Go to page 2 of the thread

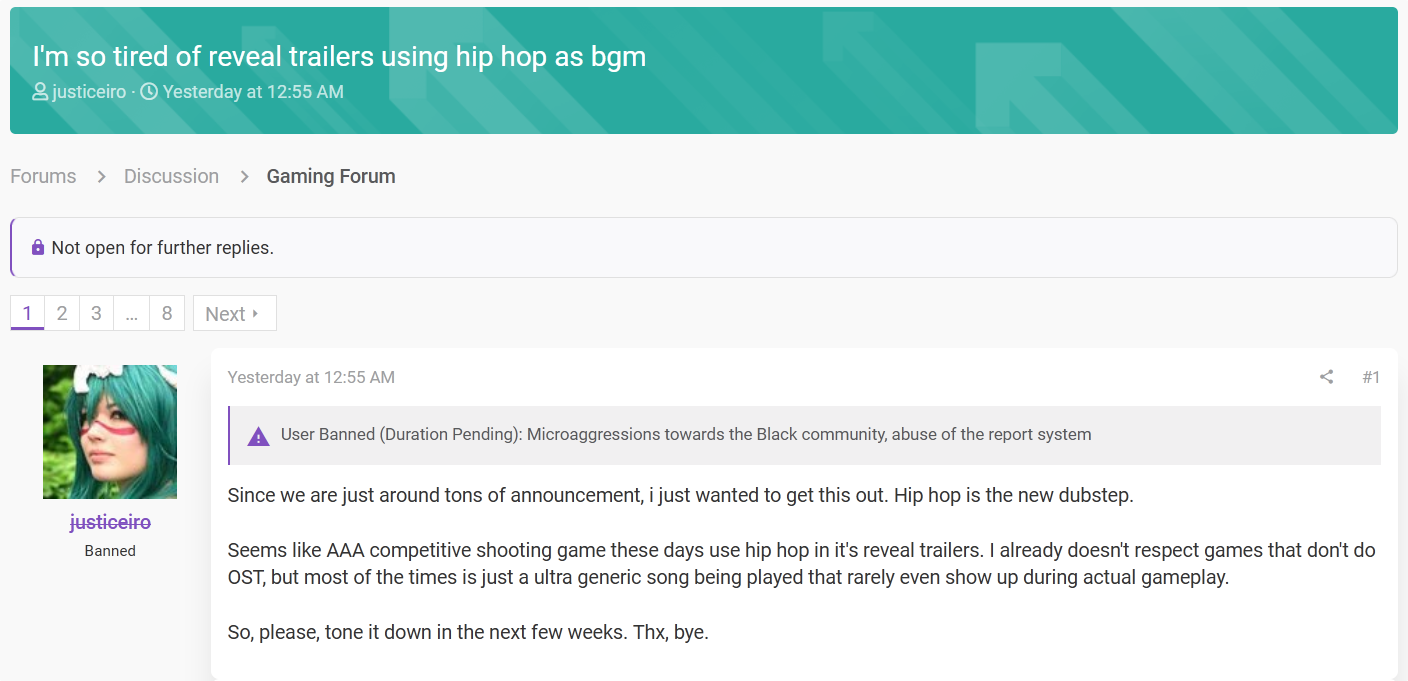pyautogui.click(x=61, y=313)
